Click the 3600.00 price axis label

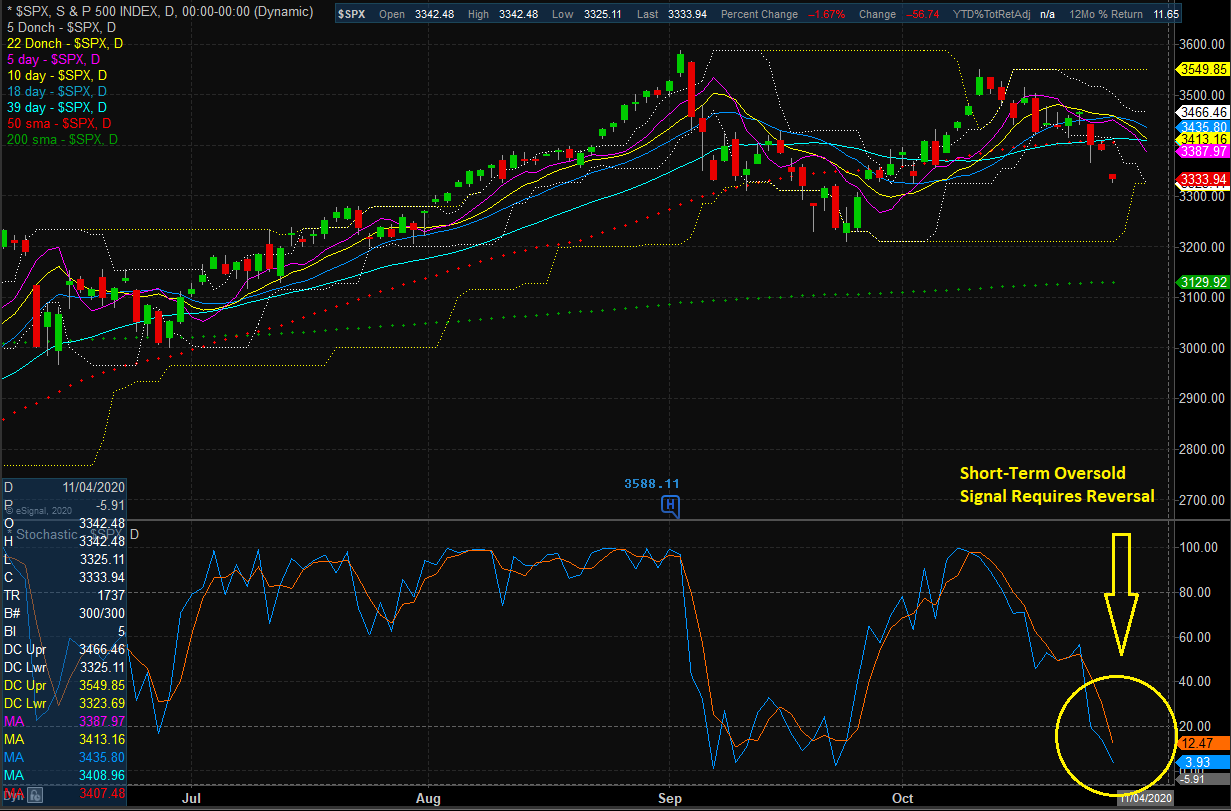coord(1203,44)
